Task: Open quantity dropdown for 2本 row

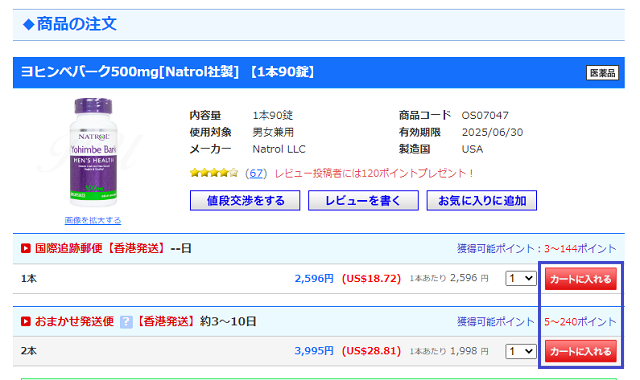Action: click(x=521, y=351)
